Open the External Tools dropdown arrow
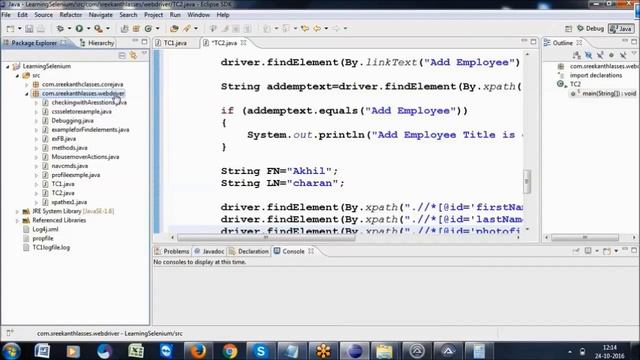The width and height of the screenshot is (640, 360). (x=108, y=29)
